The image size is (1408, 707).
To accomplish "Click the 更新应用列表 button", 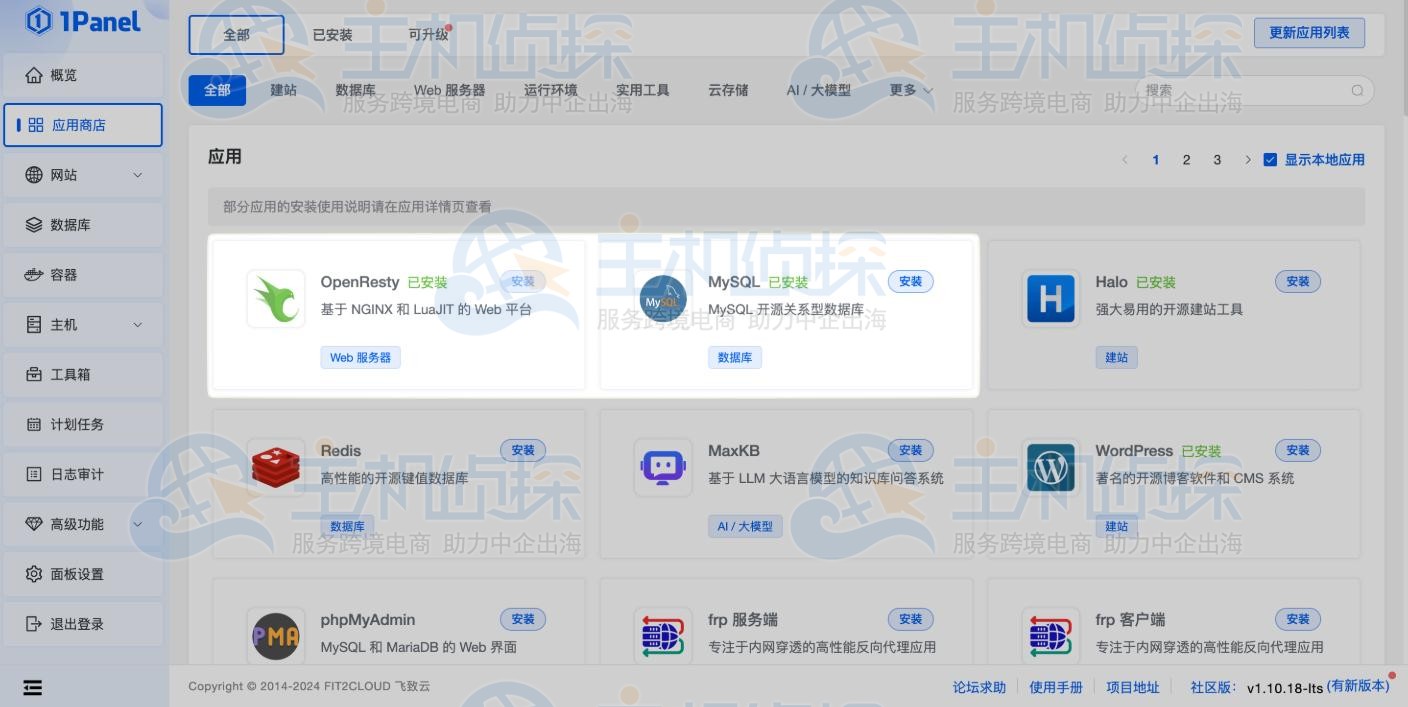I will 1309,32.
